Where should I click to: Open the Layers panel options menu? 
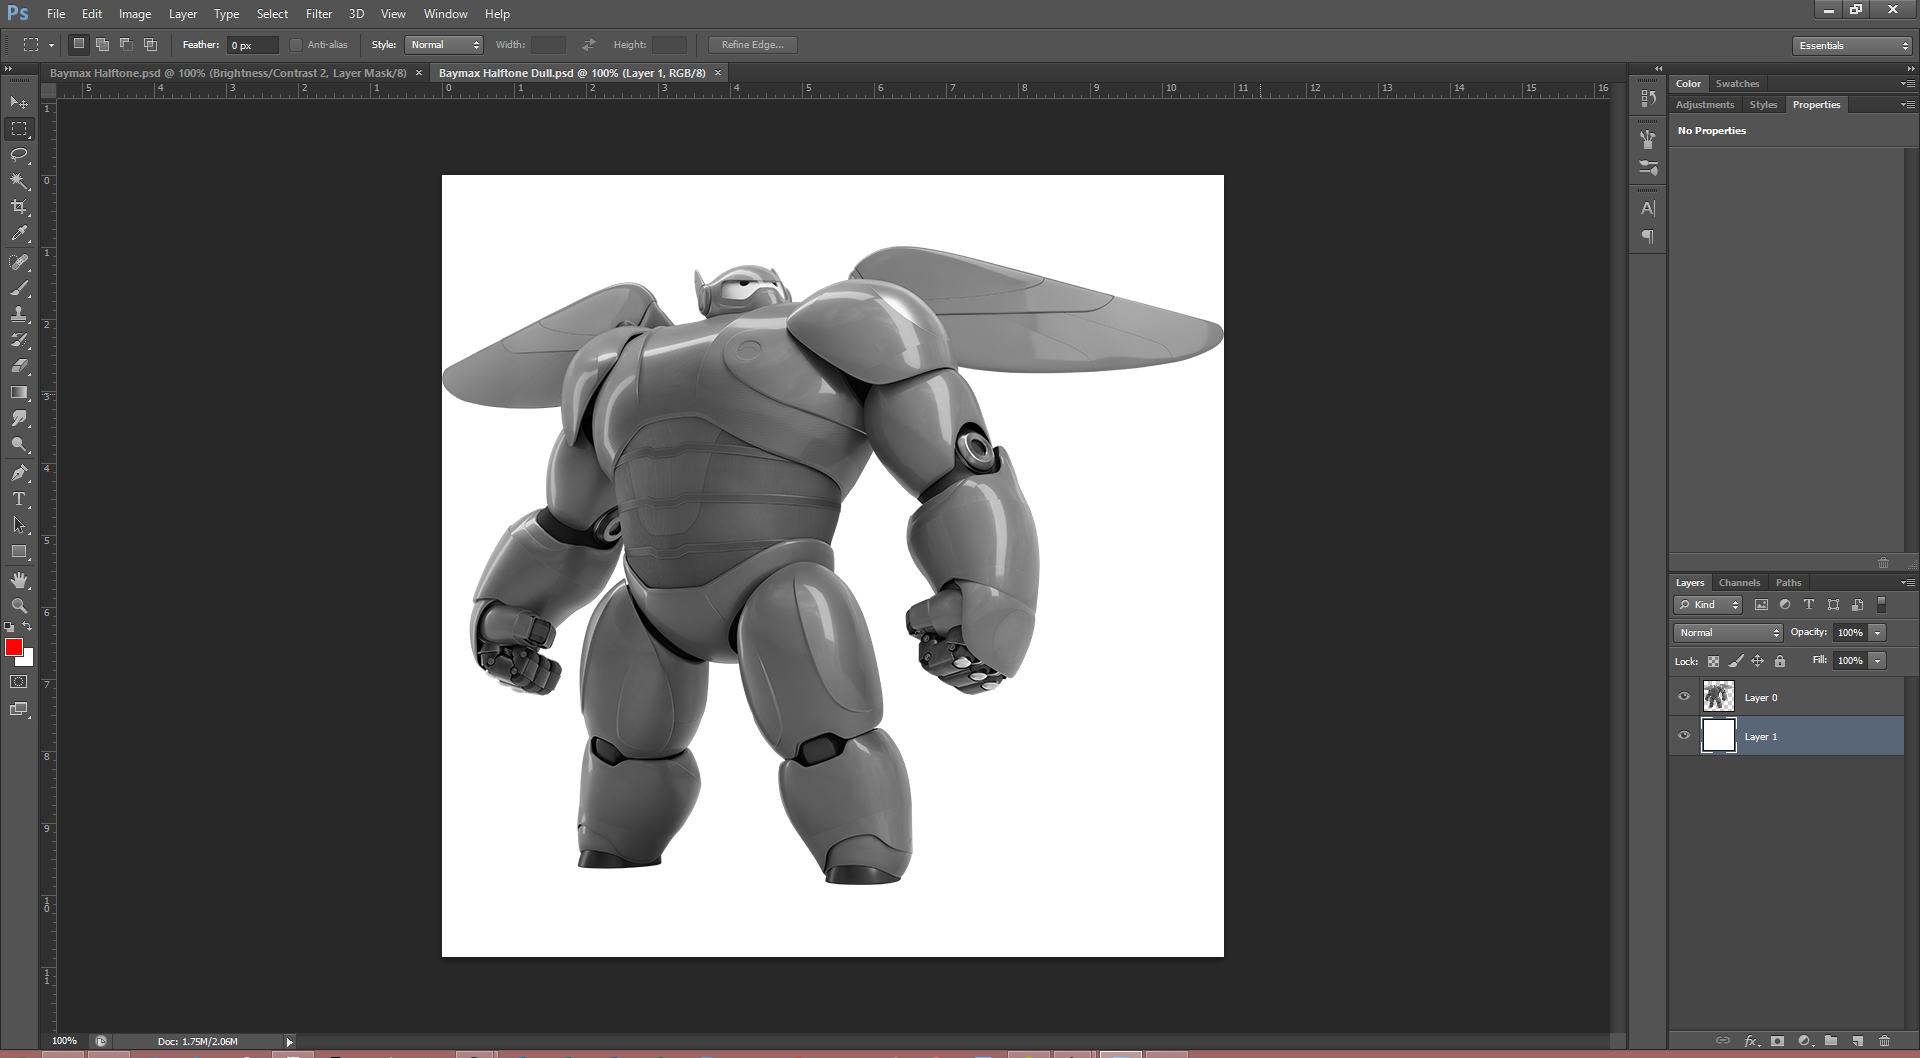(x=1907, y=582)
